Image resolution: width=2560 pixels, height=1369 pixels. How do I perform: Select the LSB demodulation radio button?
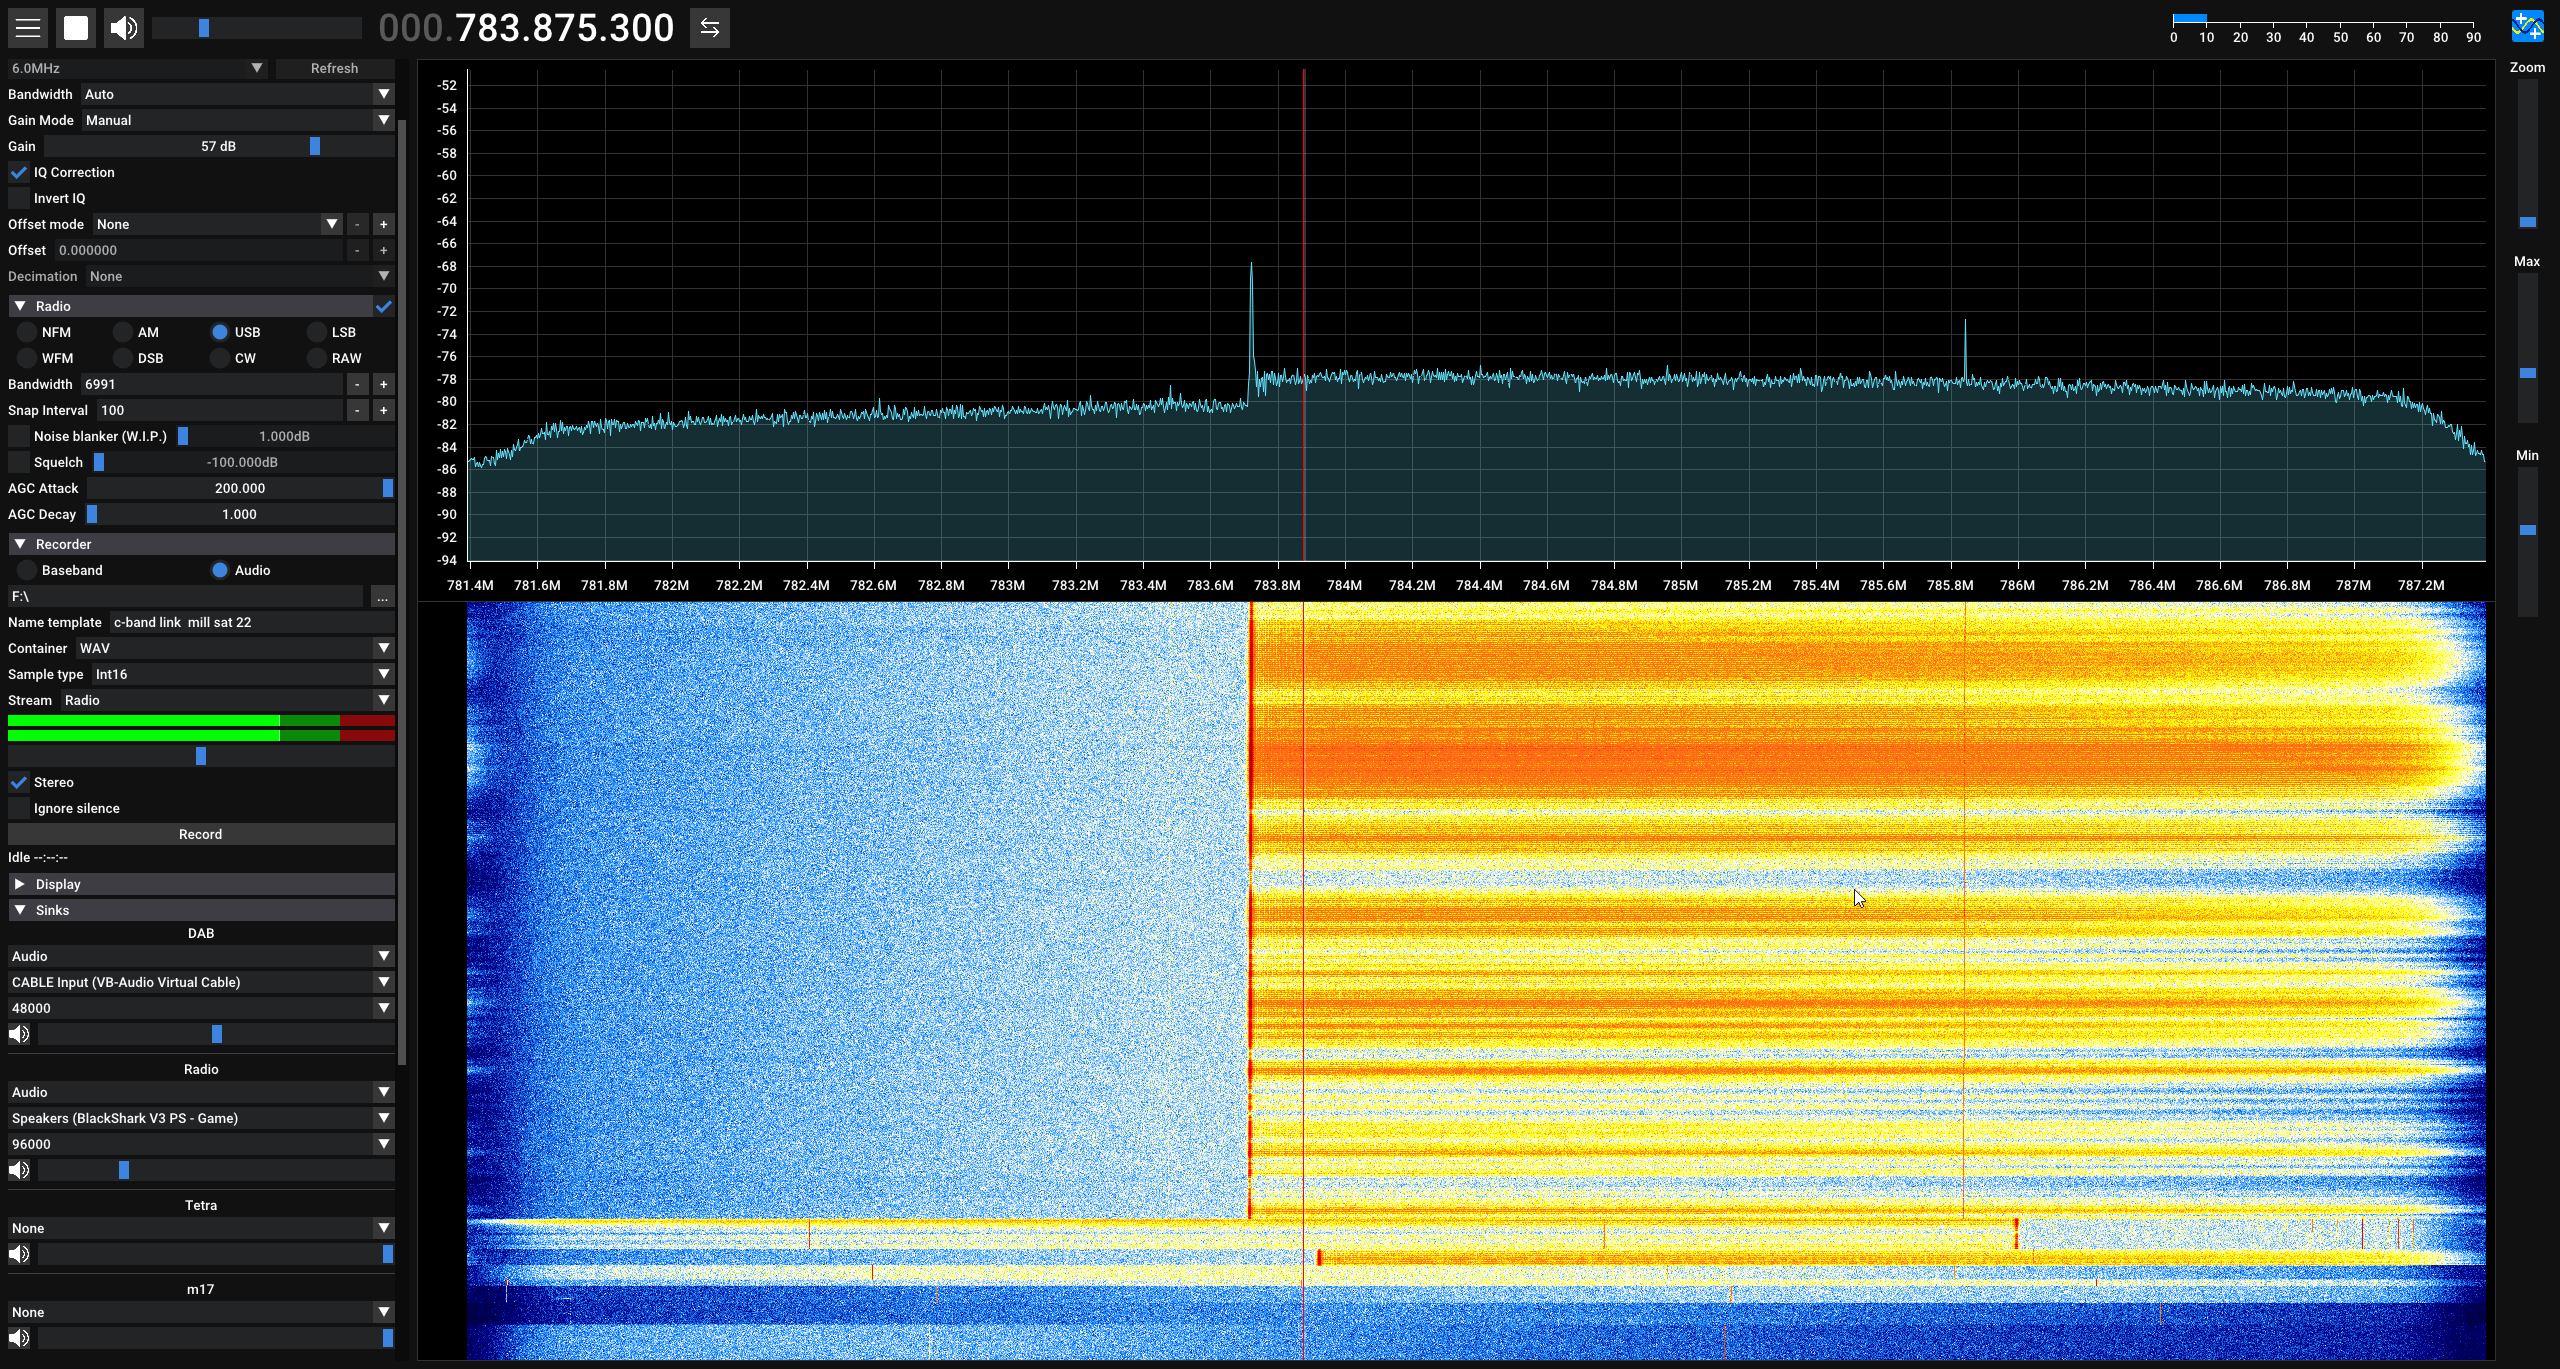[317, 332]
